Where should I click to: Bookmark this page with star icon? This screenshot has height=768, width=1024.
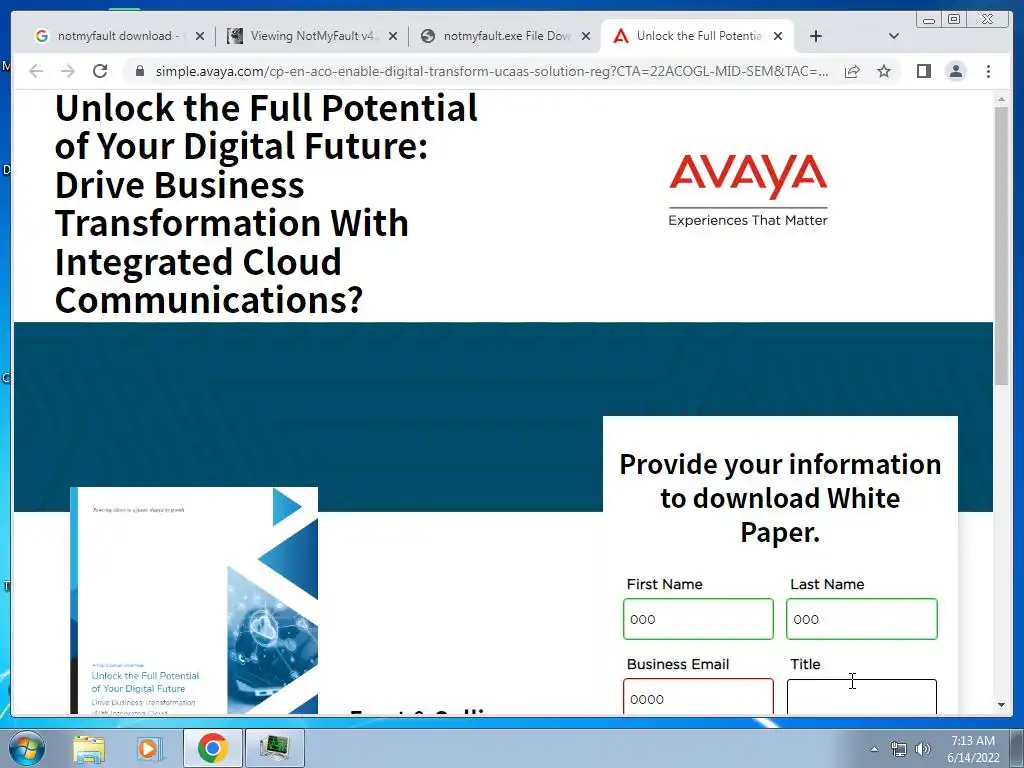point(884,71)
